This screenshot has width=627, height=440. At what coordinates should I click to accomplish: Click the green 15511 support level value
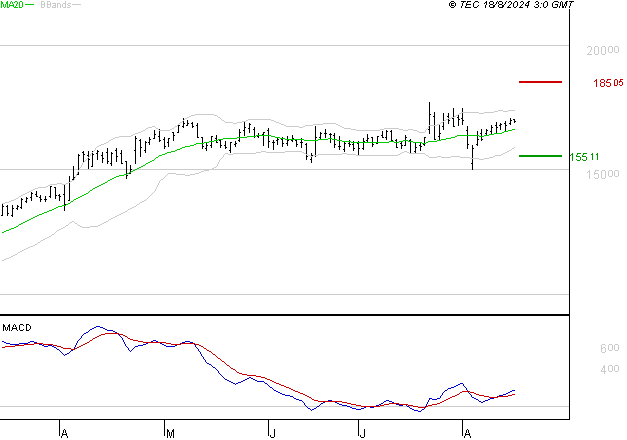click(584, 157)
